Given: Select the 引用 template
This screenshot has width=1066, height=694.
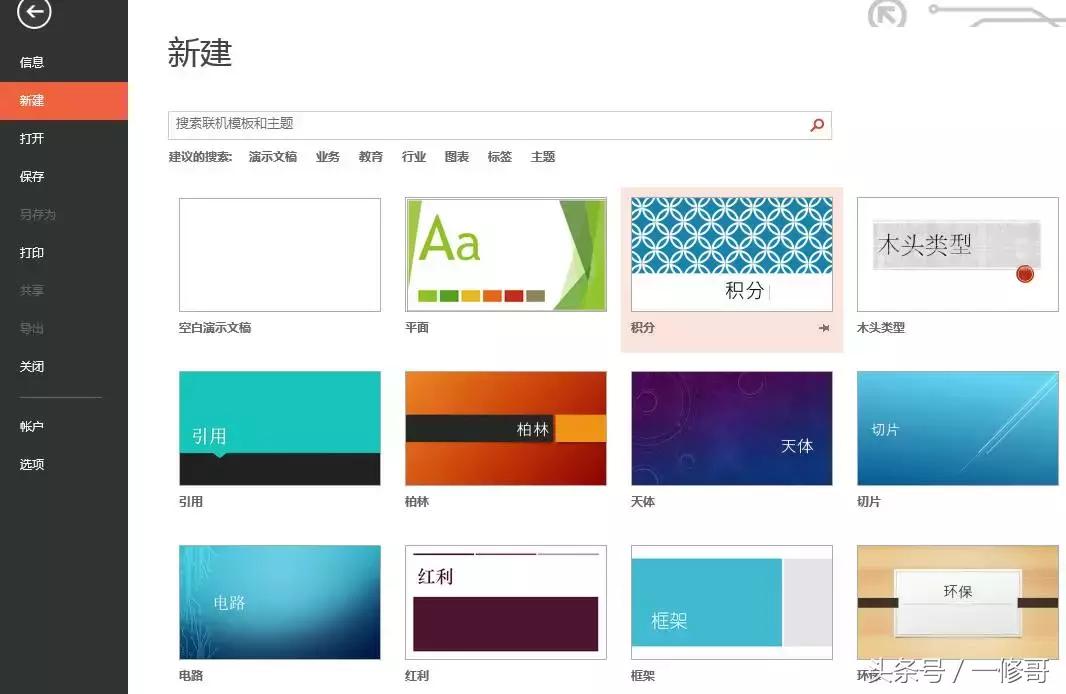Looking at the screenshot, I should tap(280, 428).
